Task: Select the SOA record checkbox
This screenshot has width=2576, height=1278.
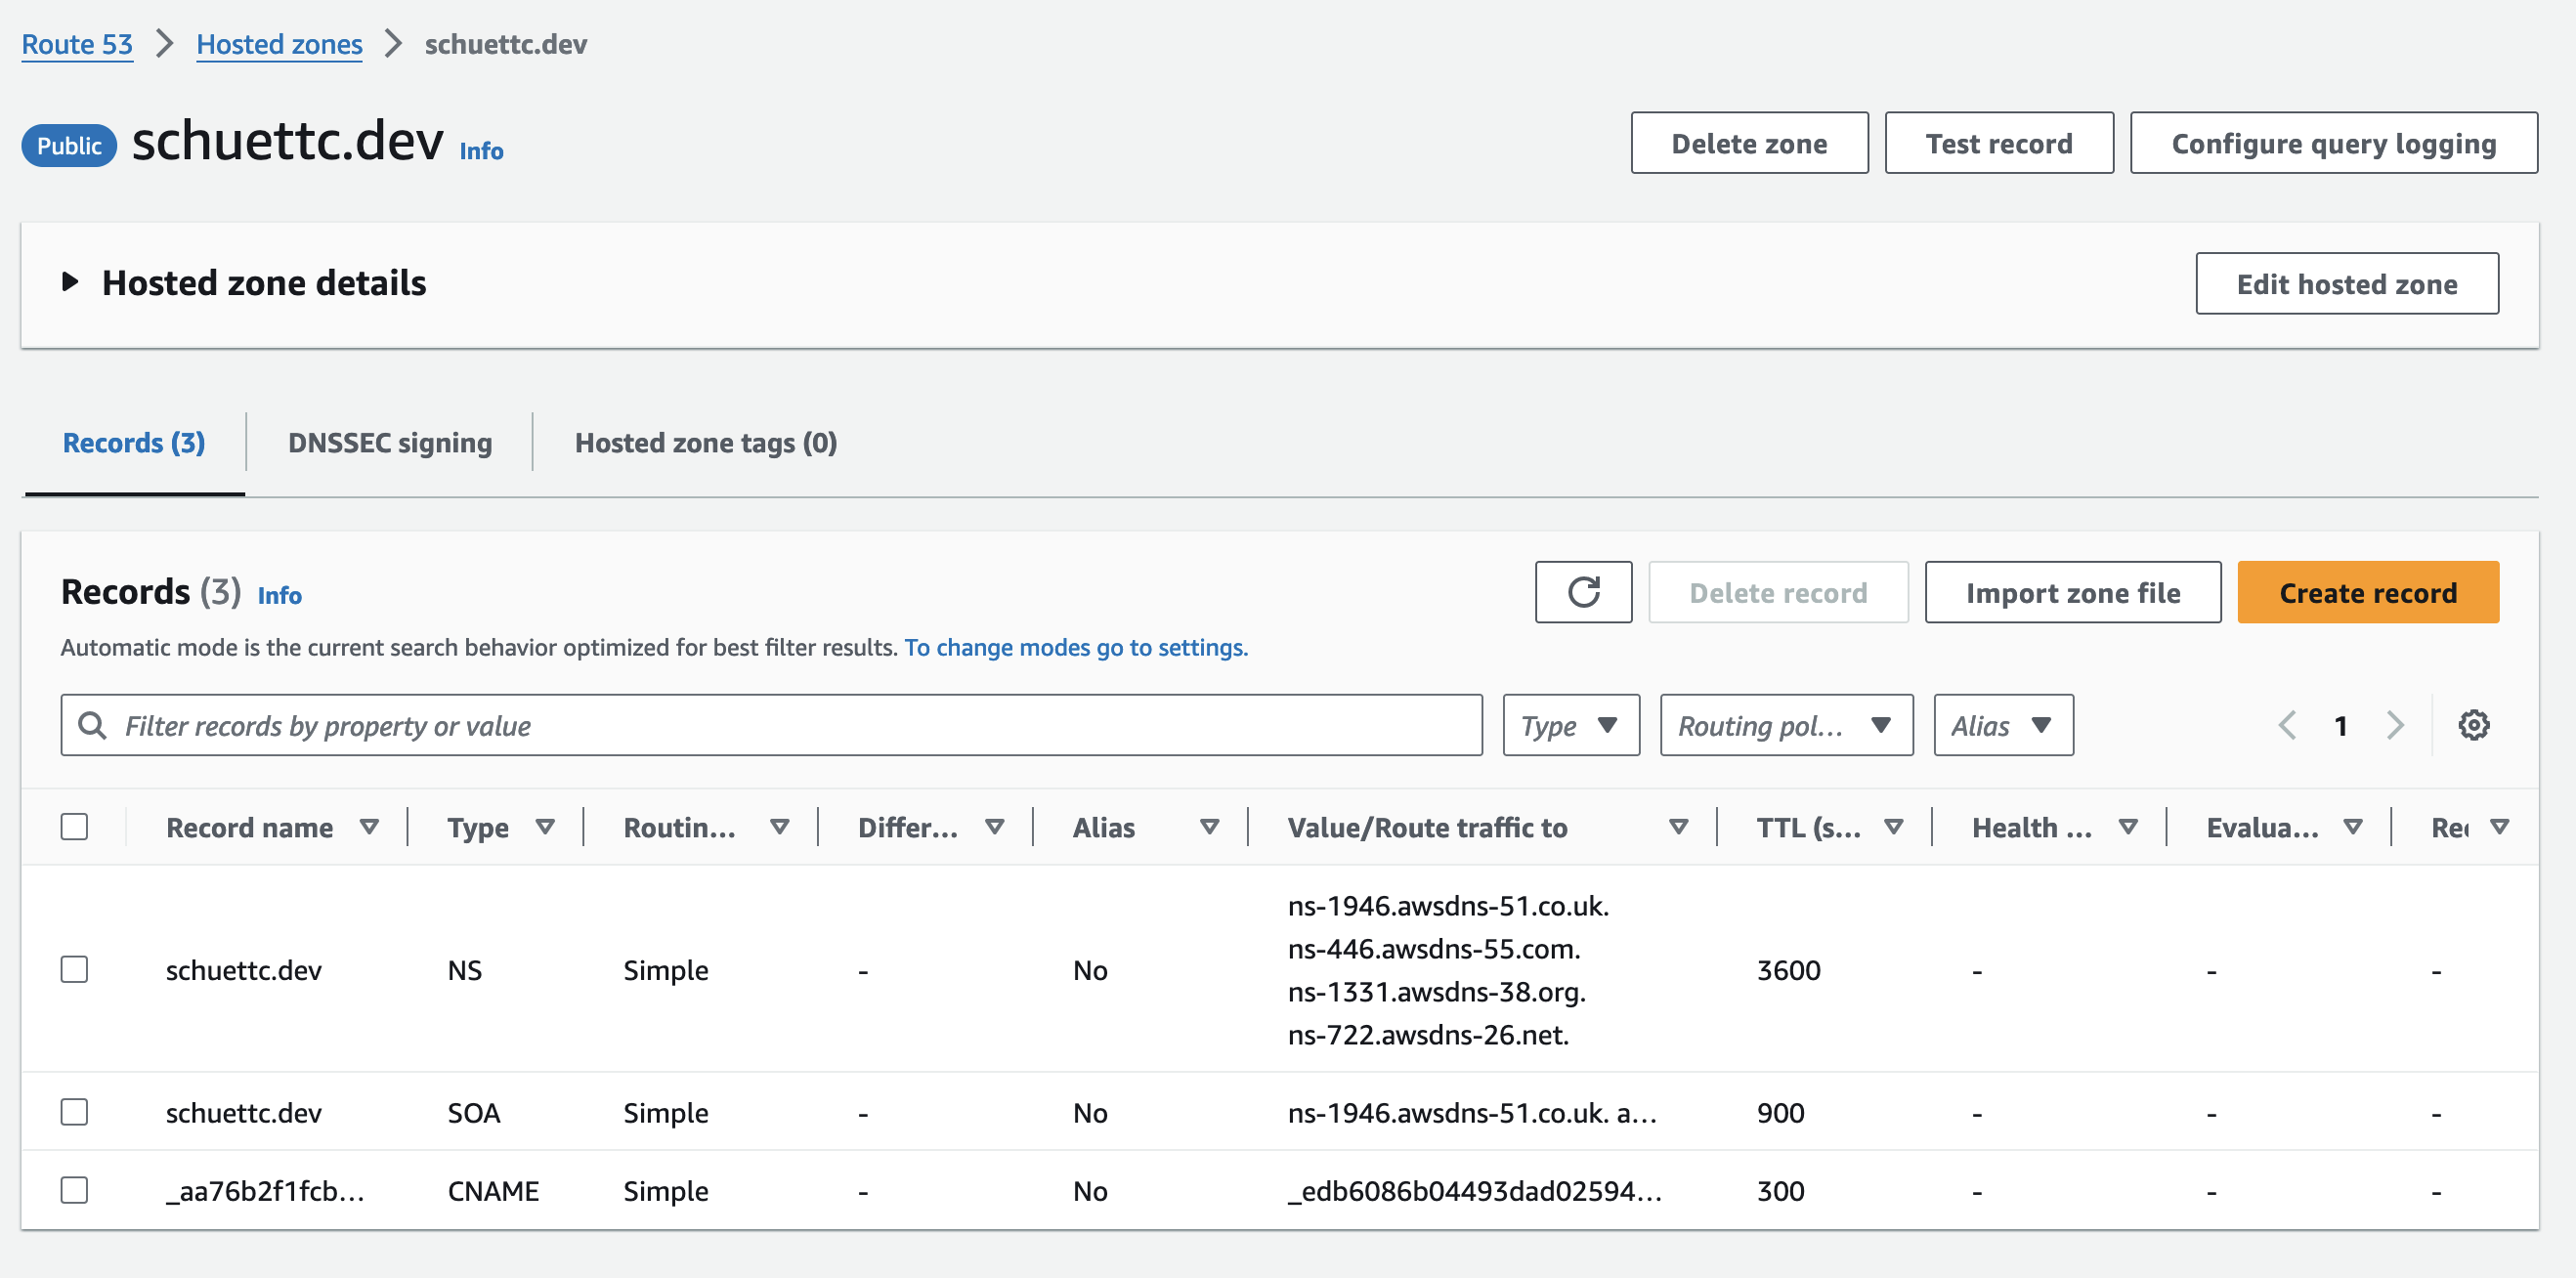Action: pos(74,1112)
